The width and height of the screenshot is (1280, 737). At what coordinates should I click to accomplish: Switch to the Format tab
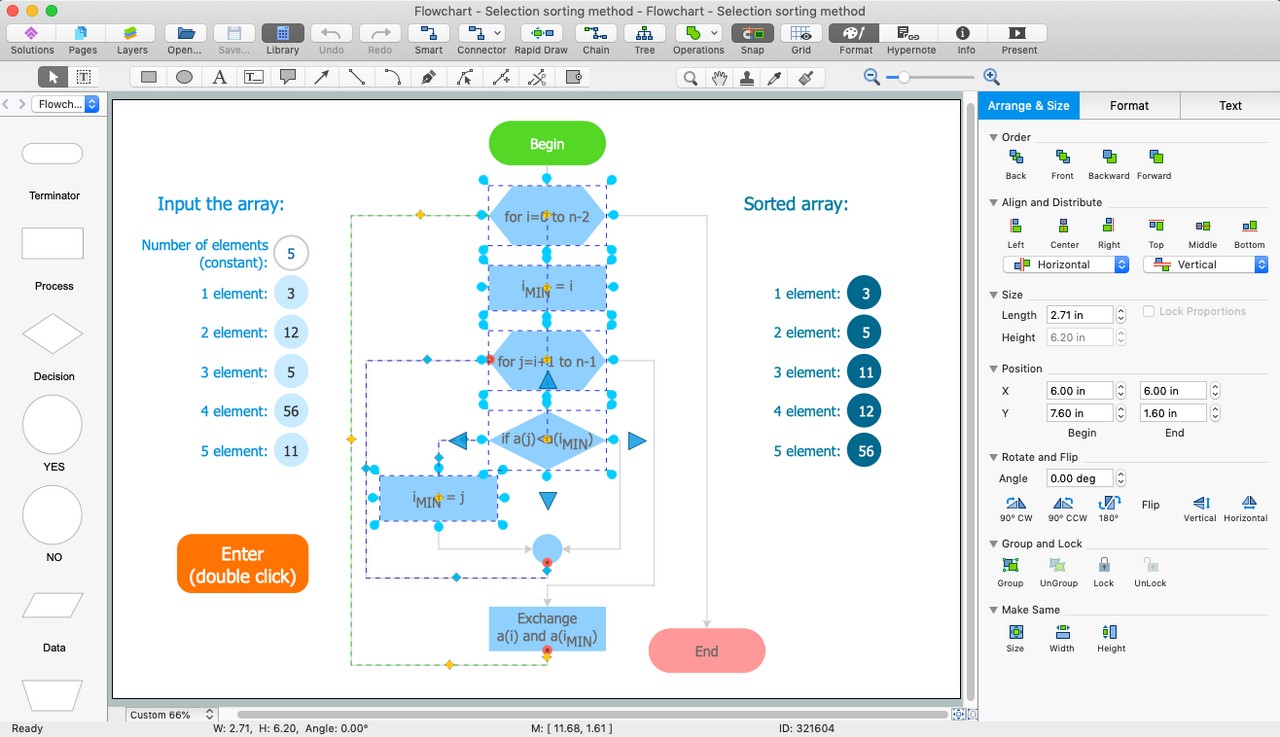[1129, 106]
